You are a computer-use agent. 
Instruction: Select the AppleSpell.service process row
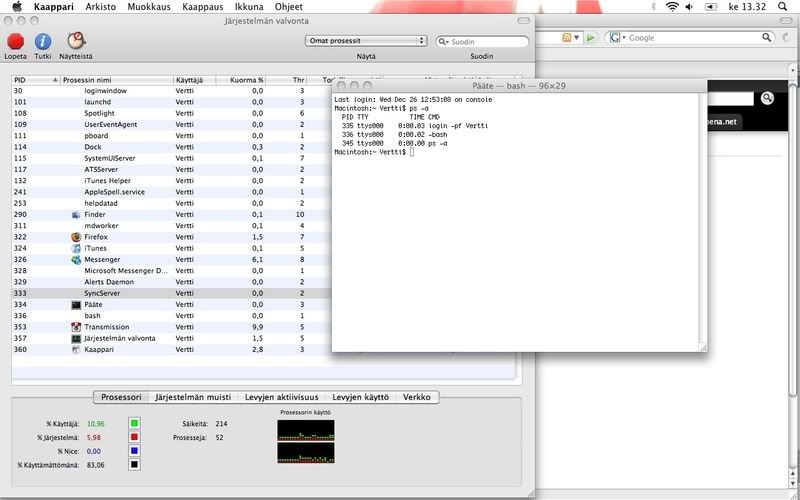tap(171, 192)
